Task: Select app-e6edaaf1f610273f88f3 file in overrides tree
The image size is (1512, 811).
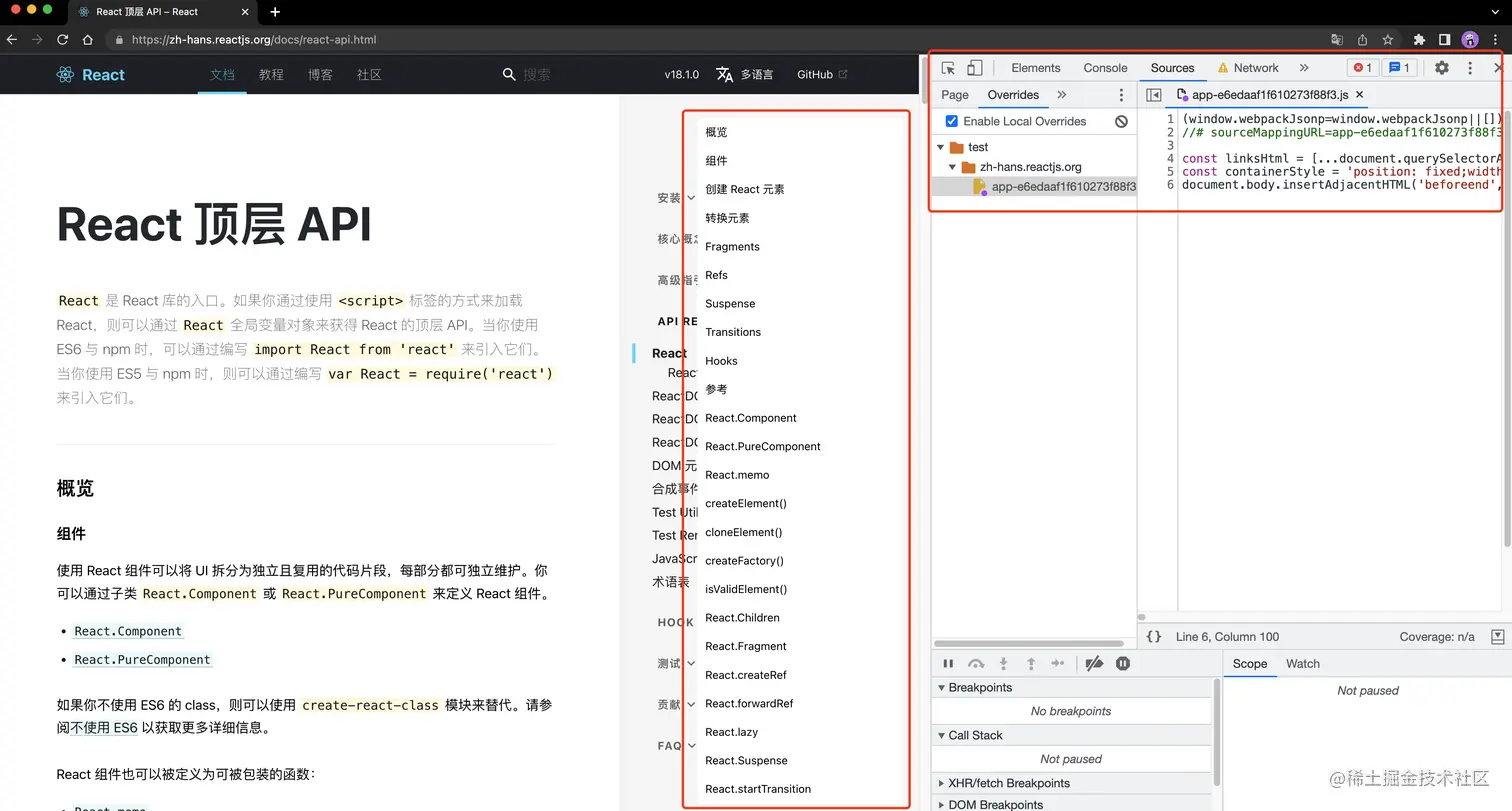Action: [1034, 187]
